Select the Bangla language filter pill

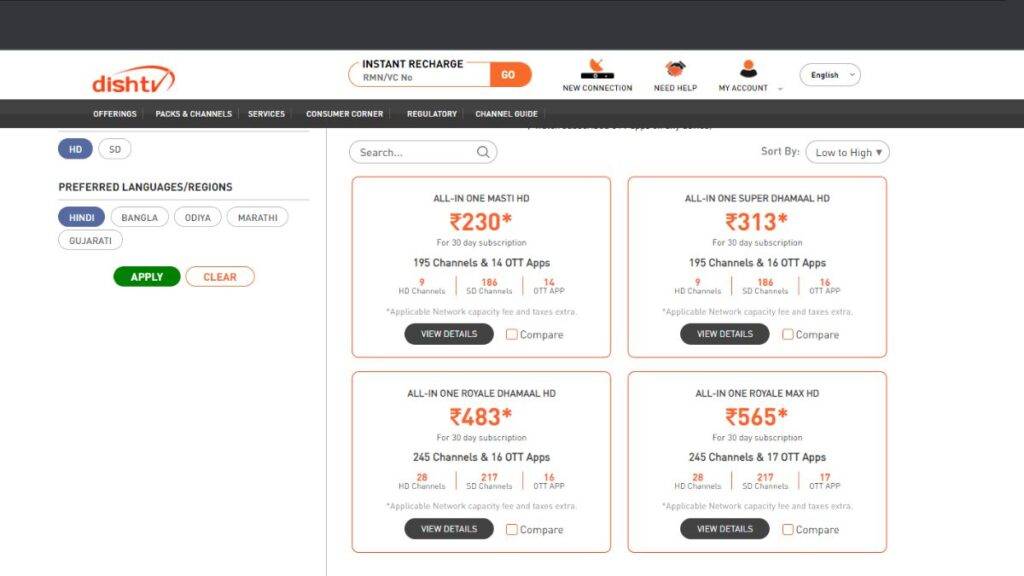point(139,217)
